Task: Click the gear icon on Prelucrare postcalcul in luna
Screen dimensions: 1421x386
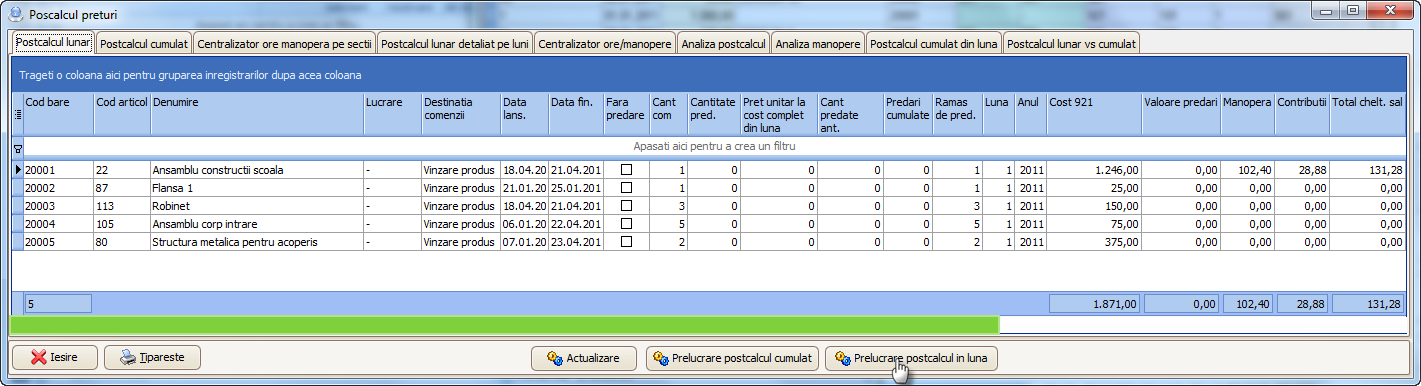Action: [842, 358]
